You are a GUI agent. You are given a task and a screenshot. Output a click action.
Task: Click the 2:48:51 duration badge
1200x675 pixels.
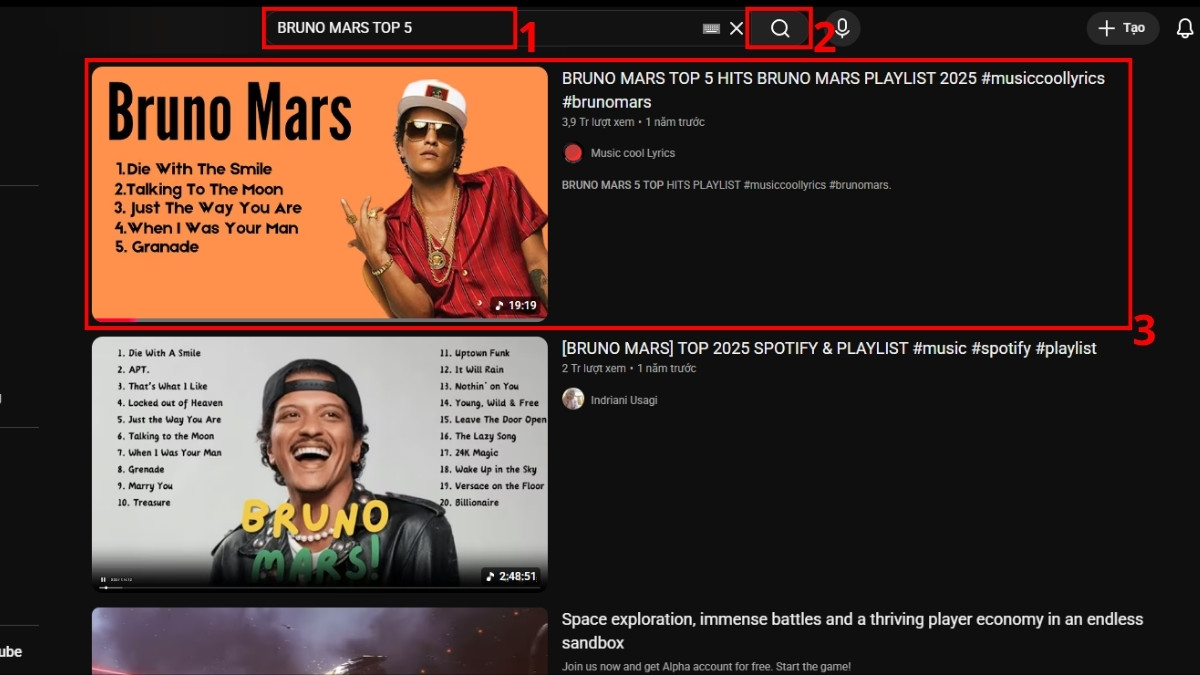click(510, 576)
